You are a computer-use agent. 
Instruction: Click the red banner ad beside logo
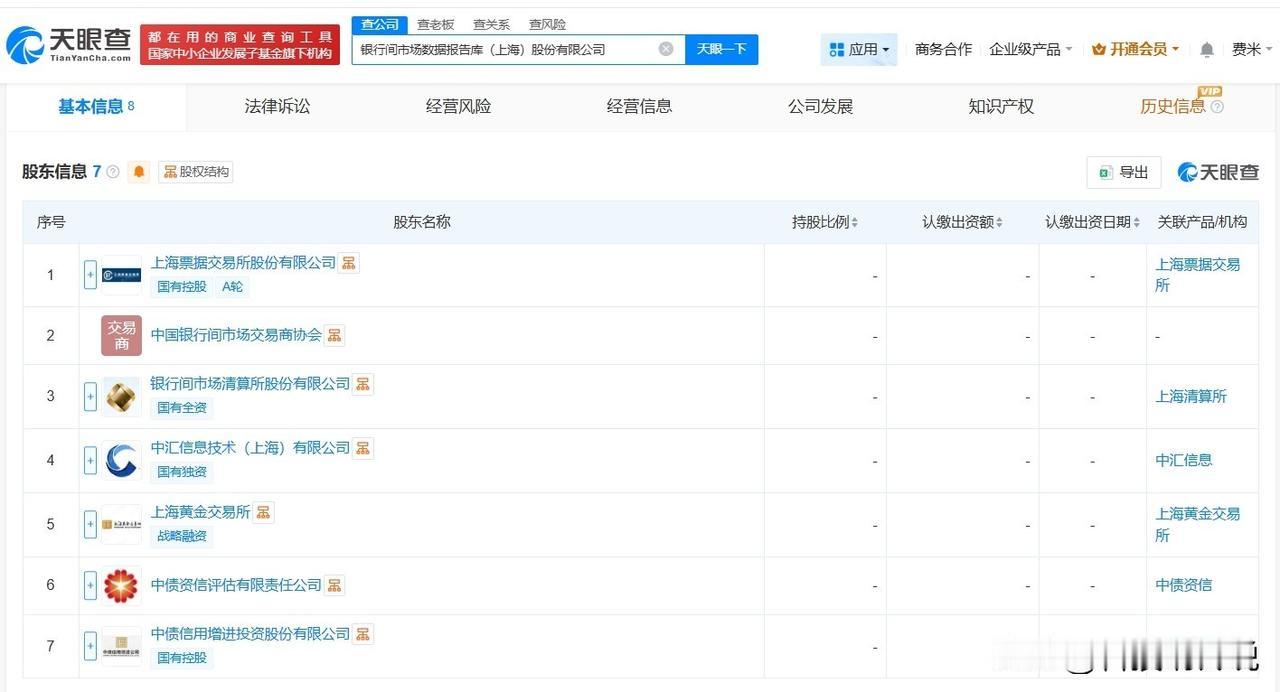point(240,45)
